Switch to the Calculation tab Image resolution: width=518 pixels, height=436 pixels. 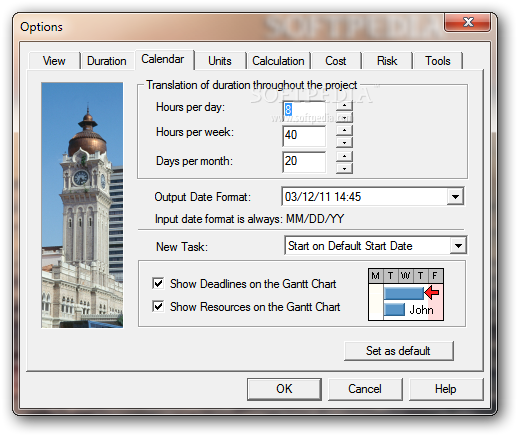click(x=278, y=61)
